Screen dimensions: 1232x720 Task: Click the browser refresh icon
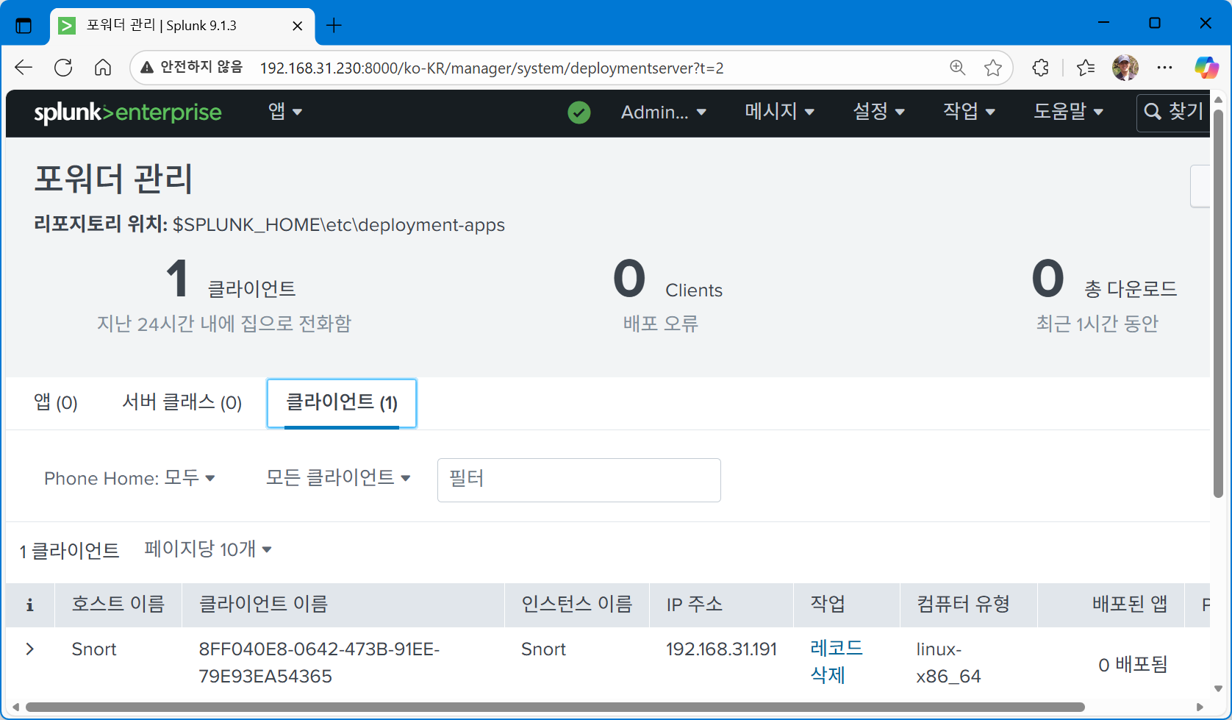click(x=62, y=67)
